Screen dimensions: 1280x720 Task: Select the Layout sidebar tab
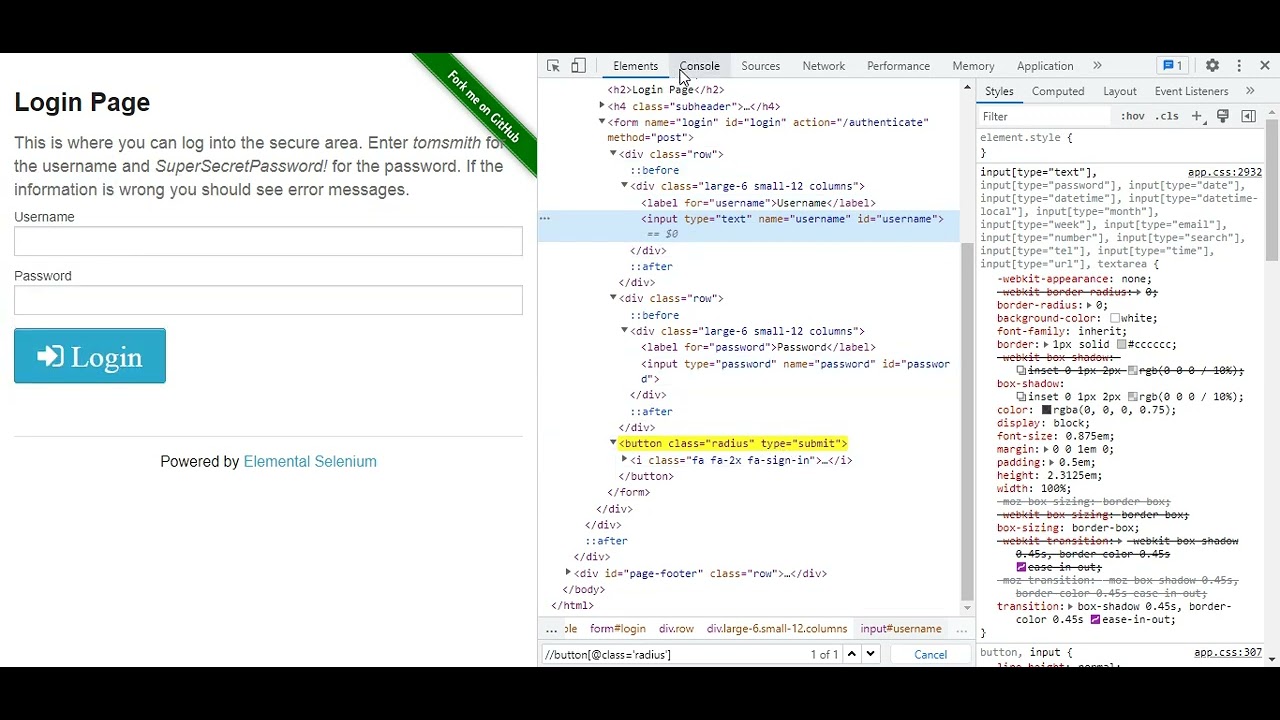pyautogui.click(x=1119, y=91)
